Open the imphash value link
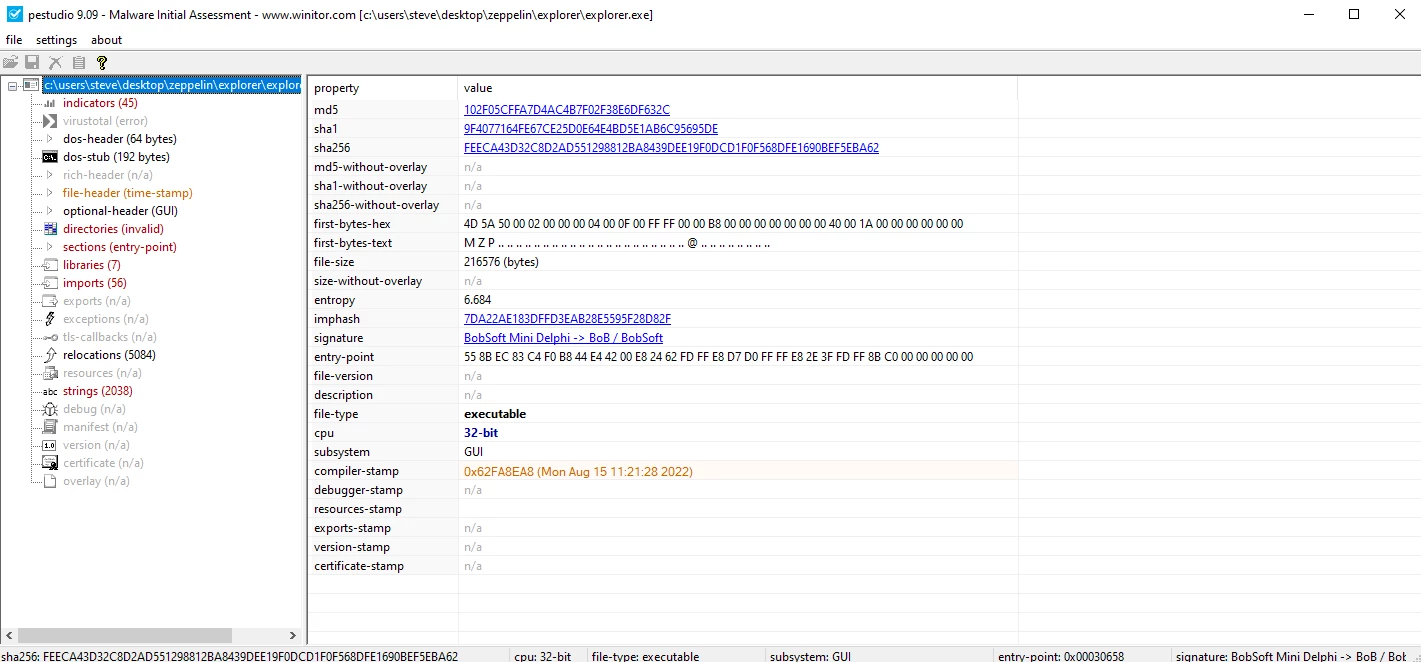 click(567, 319)
